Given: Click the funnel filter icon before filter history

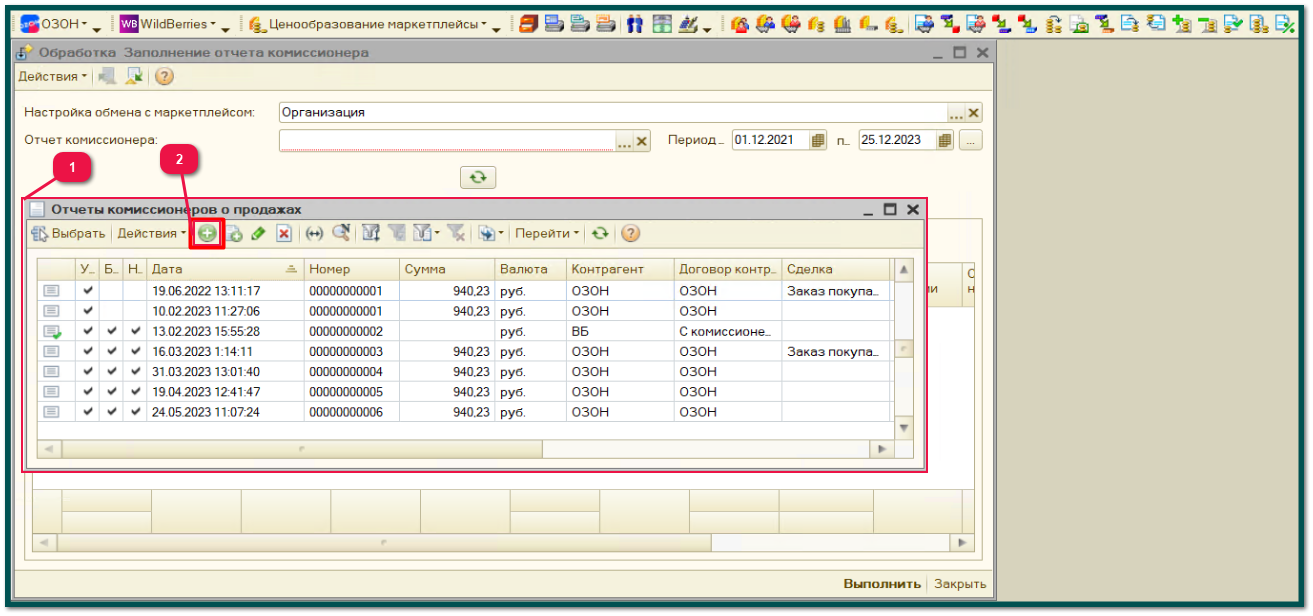Looking at the screenshot, I should (x=397, y=233).
